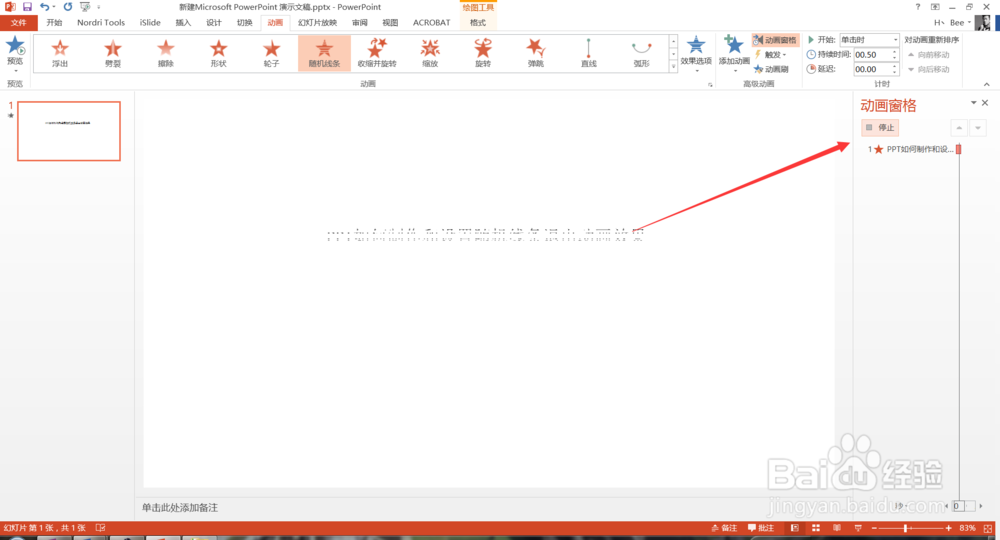Open the Drawing Tools Format (格式) tab
The image size is (1000, 540).
(x=478, y=22)
